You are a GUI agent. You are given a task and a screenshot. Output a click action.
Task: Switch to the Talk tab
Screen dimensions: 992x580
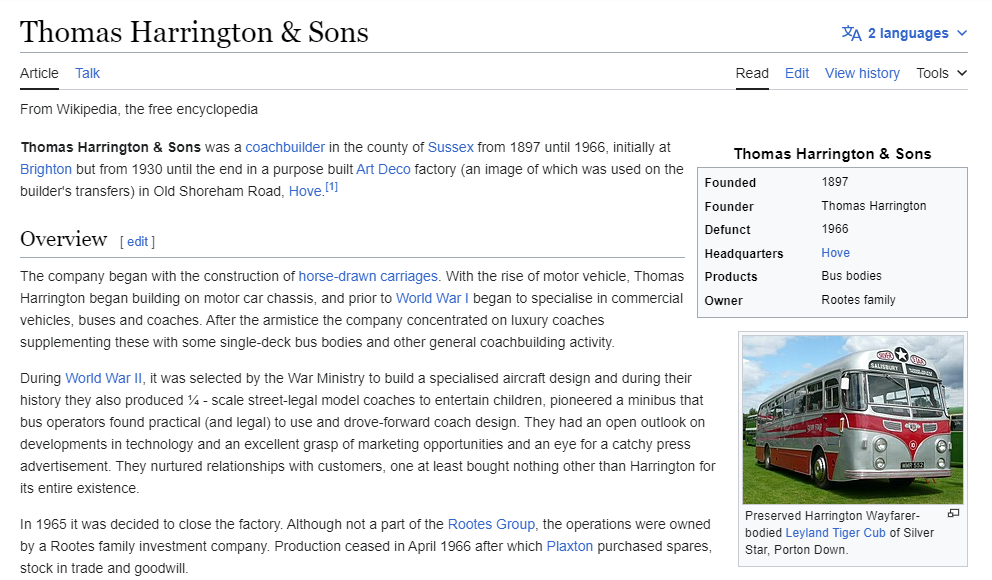click(87, 73)
